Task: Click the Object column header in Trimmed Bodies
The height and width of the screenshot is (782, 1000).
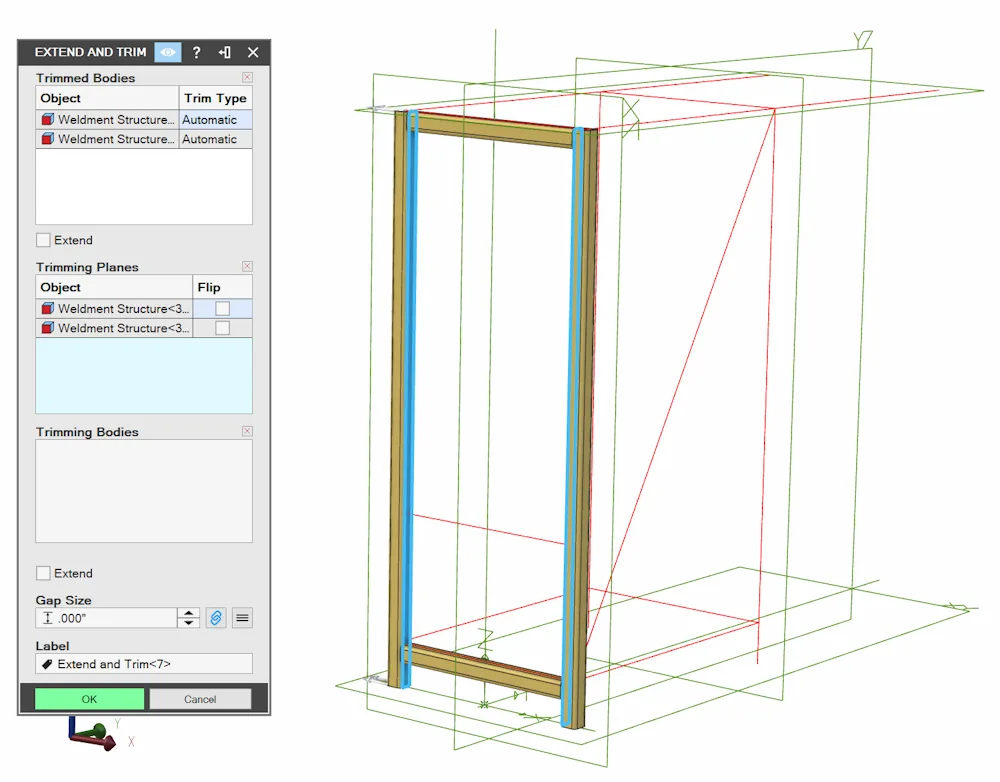Action: [x=107, y=98]
